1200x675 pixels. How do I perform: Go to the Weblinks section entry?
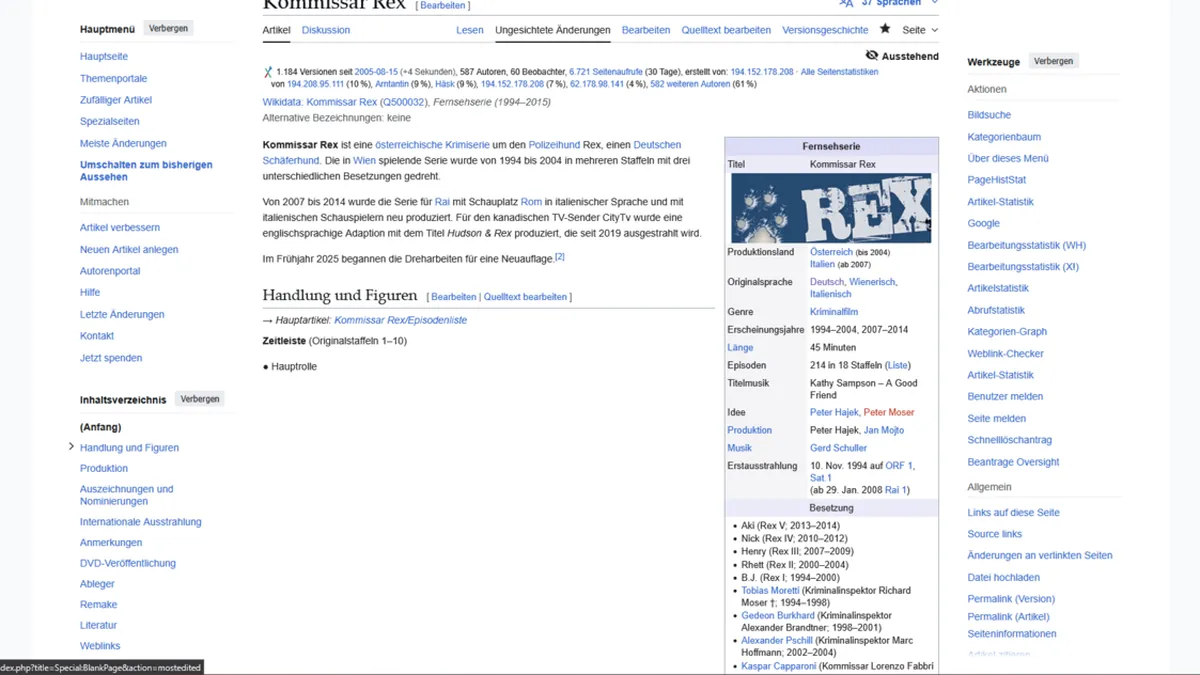tap(100, 646)
